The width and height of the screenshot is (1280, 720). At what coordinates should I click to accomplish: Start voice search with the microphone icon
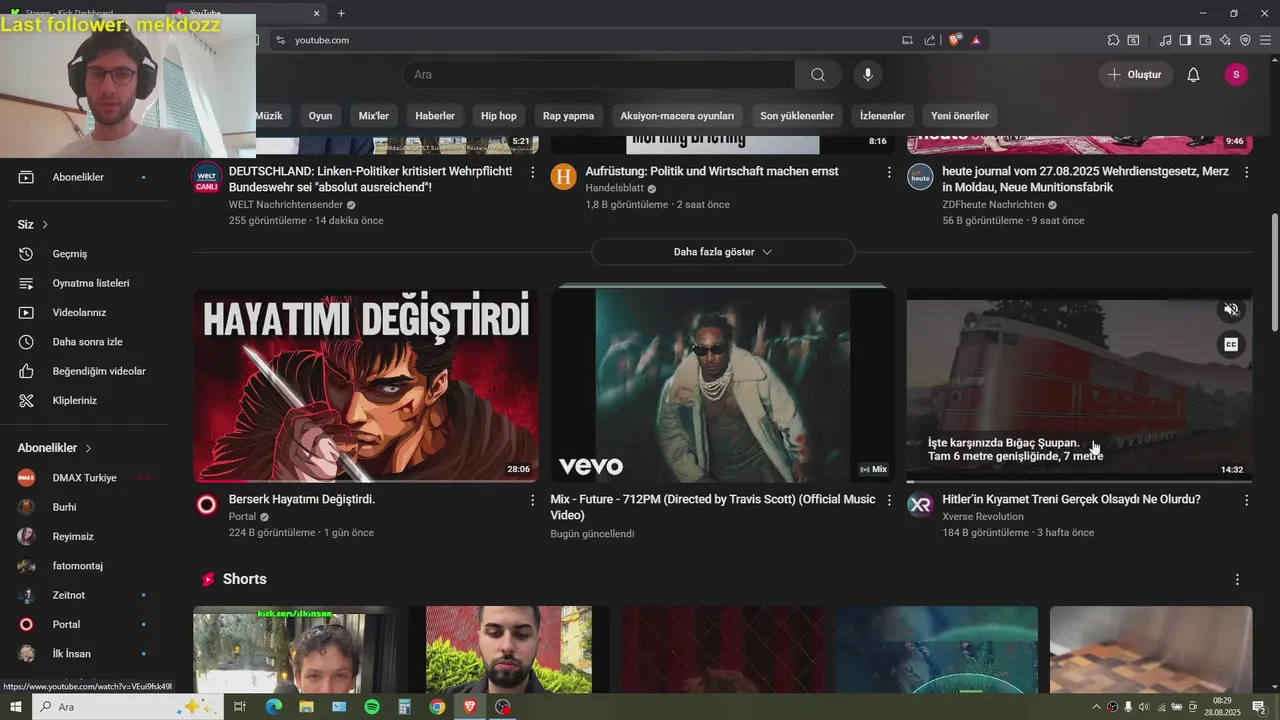868,75
